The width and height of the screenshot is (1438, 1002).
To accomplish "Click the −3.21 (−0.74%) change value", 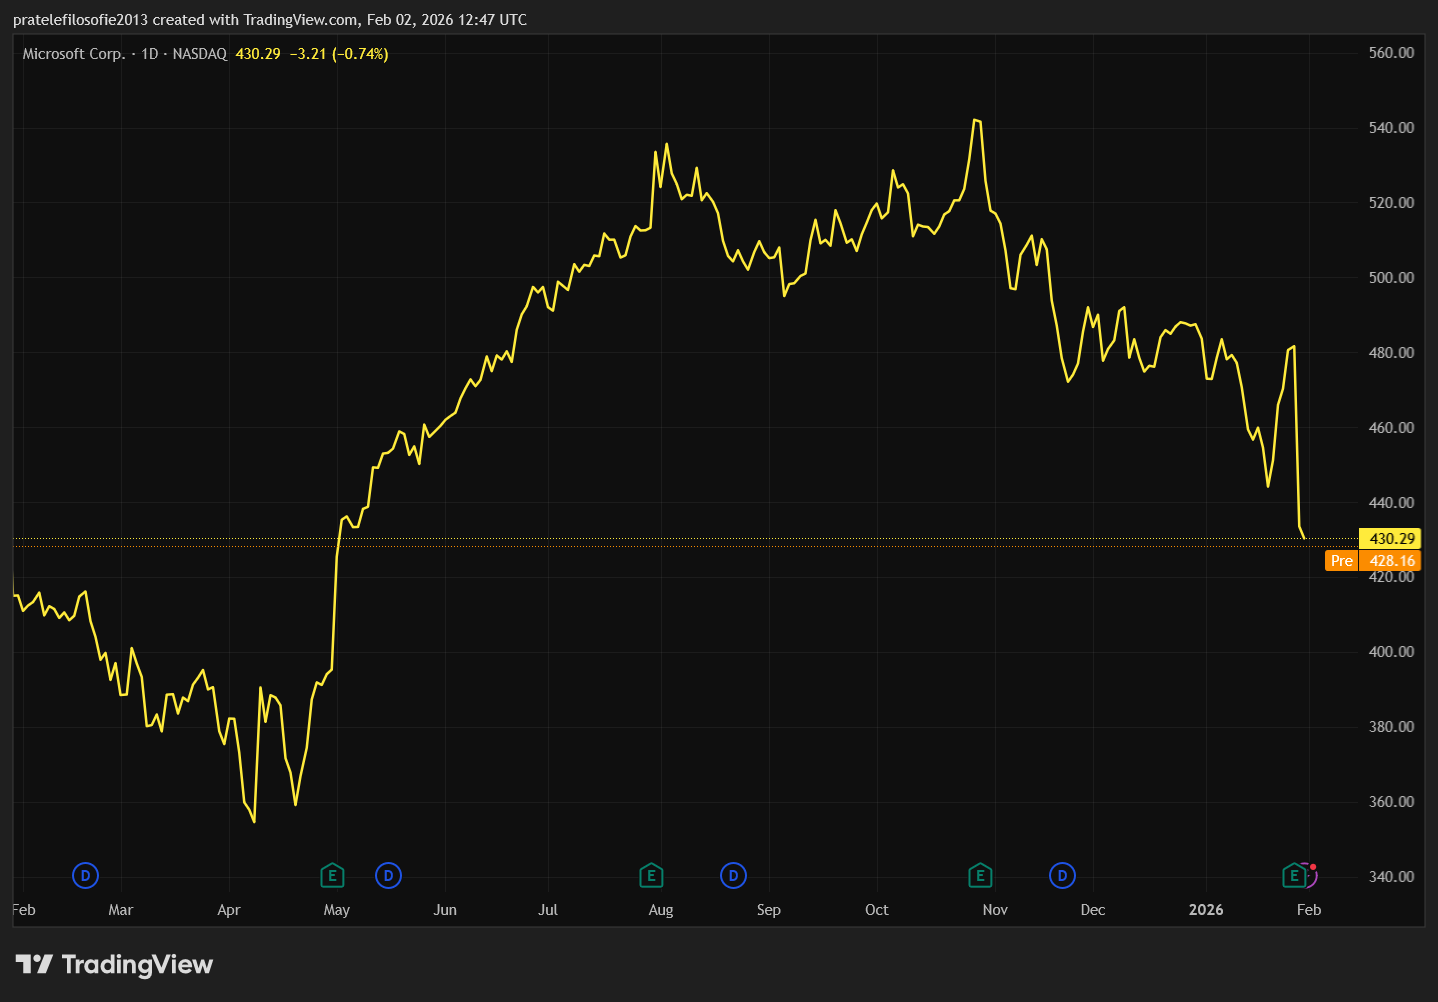I will click(339, 54).
